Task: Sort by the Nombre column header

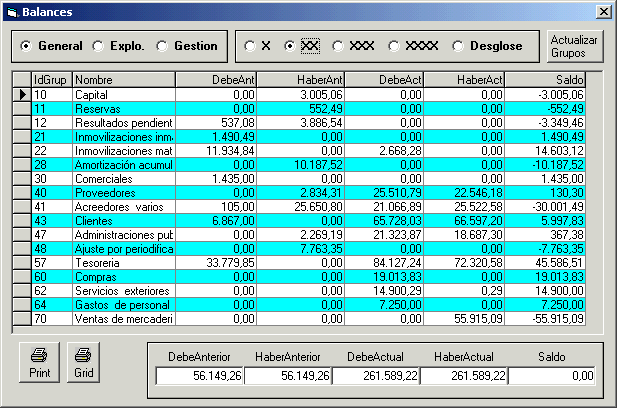Action: 123,79
